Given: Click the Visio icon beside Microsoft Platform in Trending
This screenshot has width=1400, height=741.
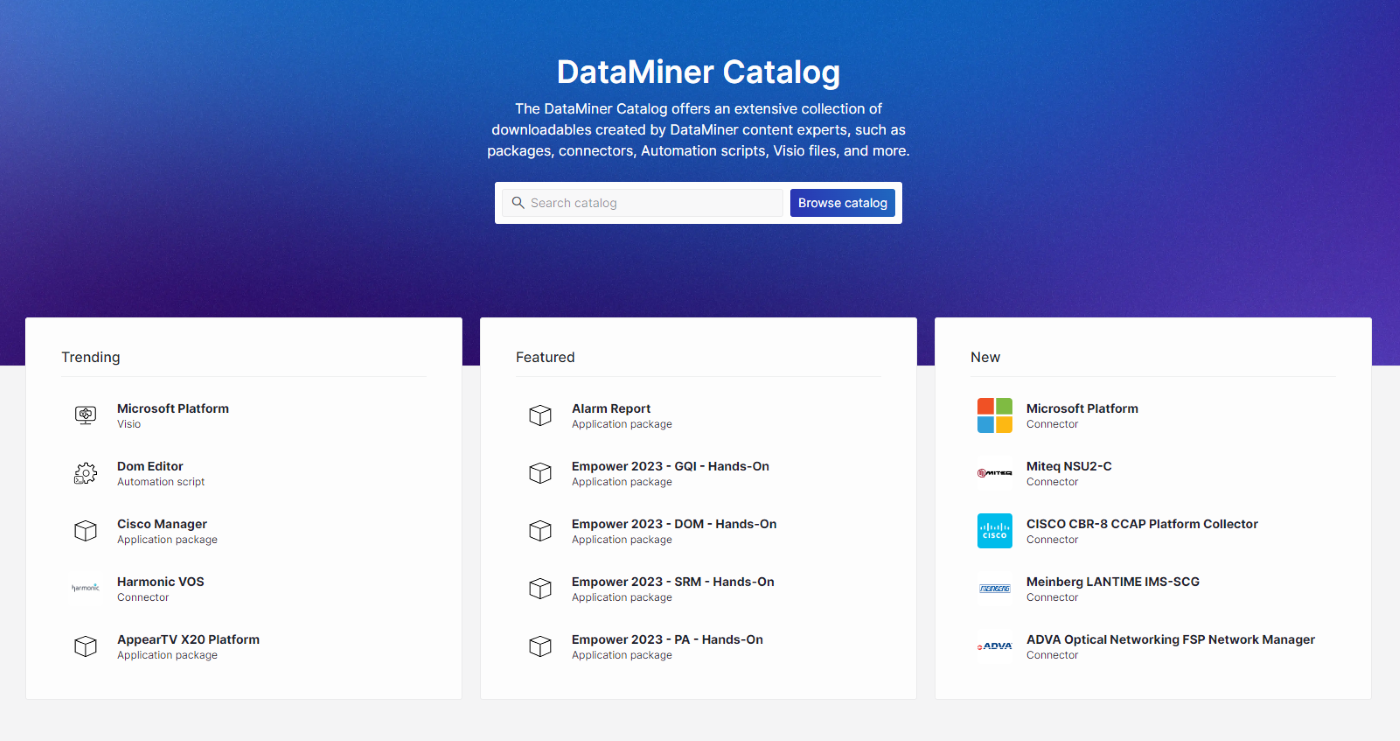Looking at the screenshot, I should 86,415.
